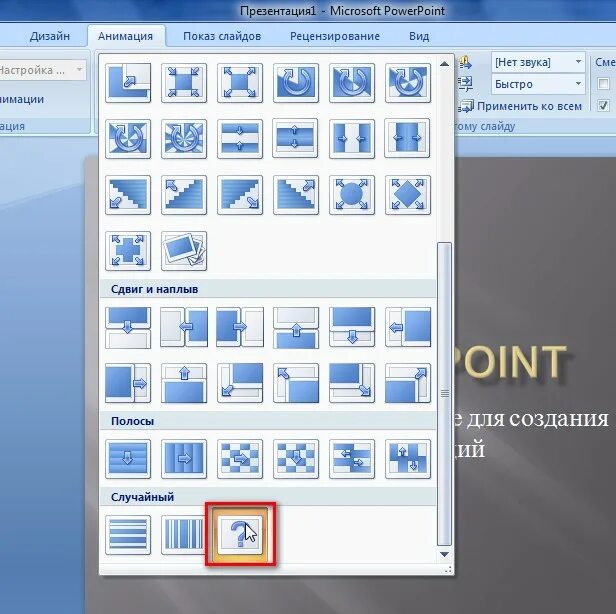Open the Показ слайдов tab
Screen dimensions: 616x614
click(x=222, y=36)
